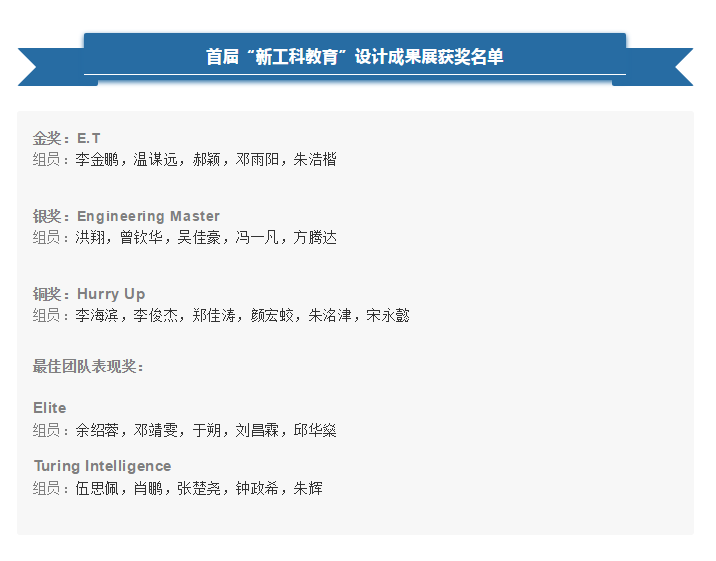Select the heading 铜奖：Hurry Up
Screen dimensions: 716x561
(89, 294)
